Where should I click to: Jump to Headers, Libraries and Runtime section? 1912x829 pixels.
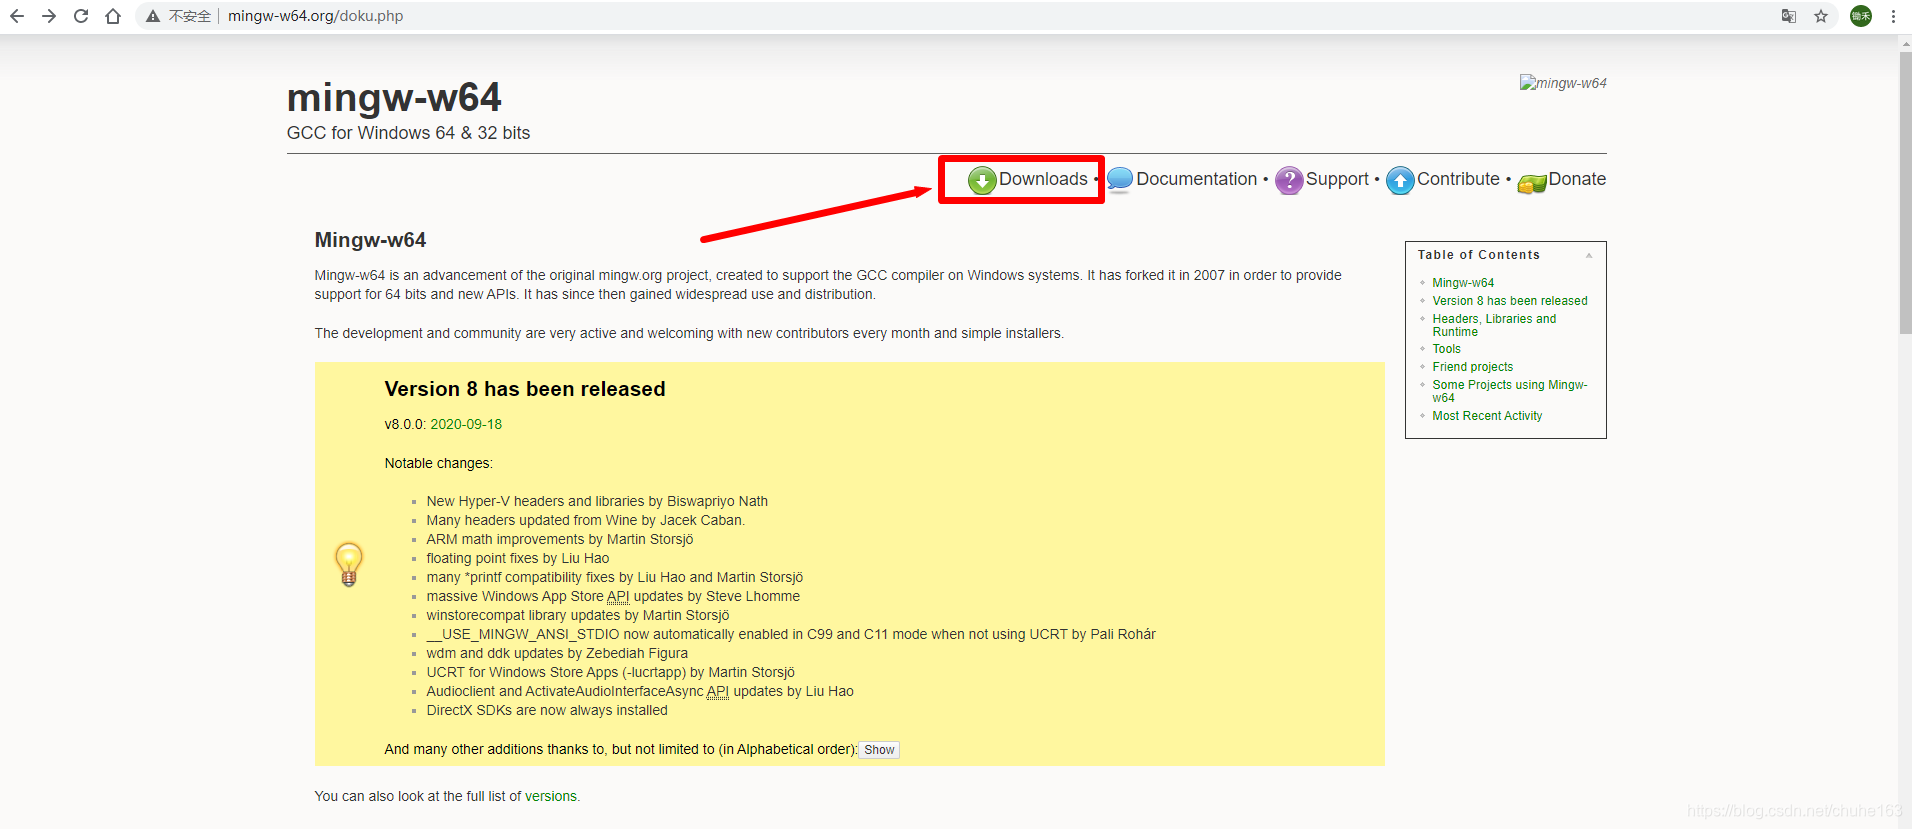(x=1494, y=325)
